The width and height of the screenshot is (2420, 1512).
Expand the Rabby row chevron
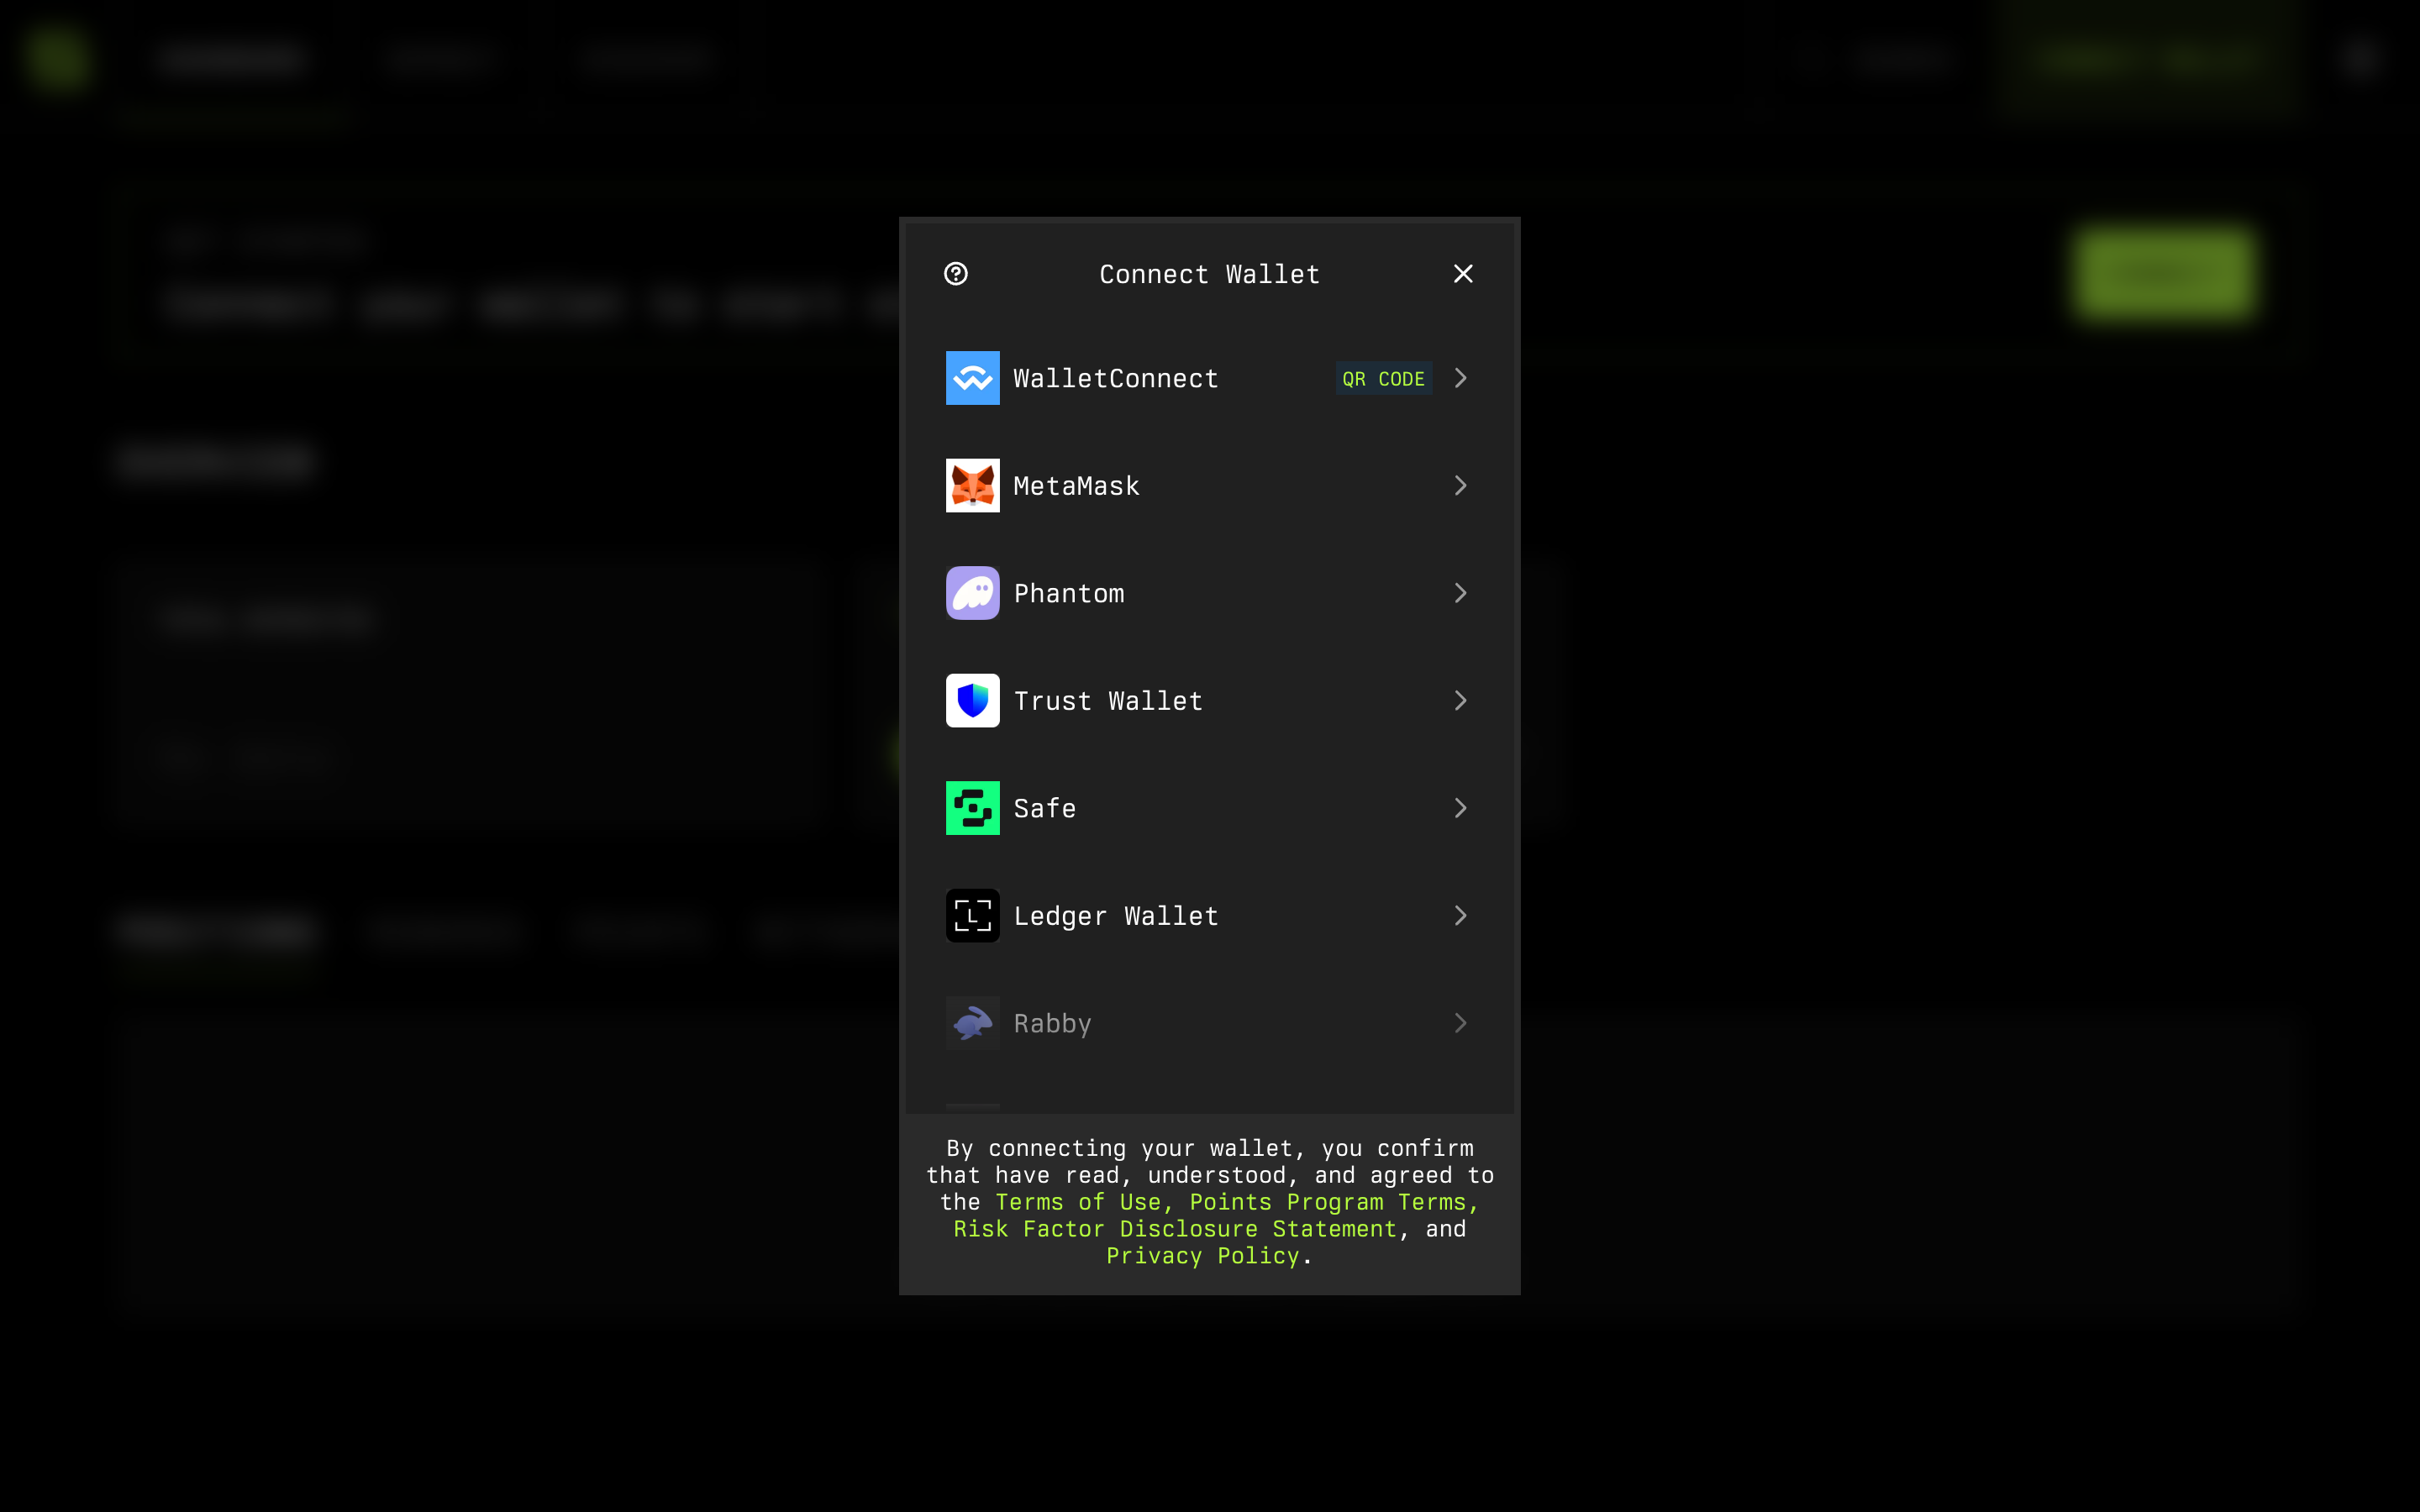(1461, 1023)
